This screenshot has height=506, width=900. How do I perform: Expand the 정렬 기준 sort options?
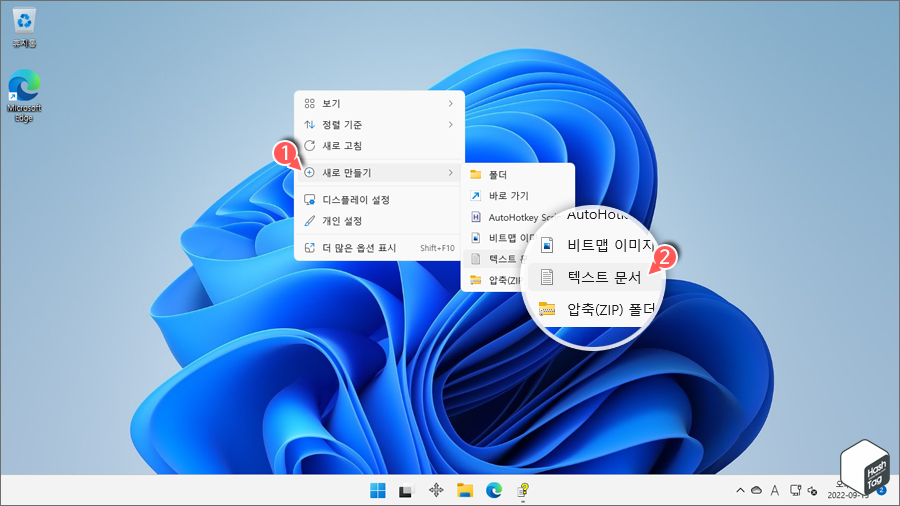pyautogui.click(x=379, y=124)
